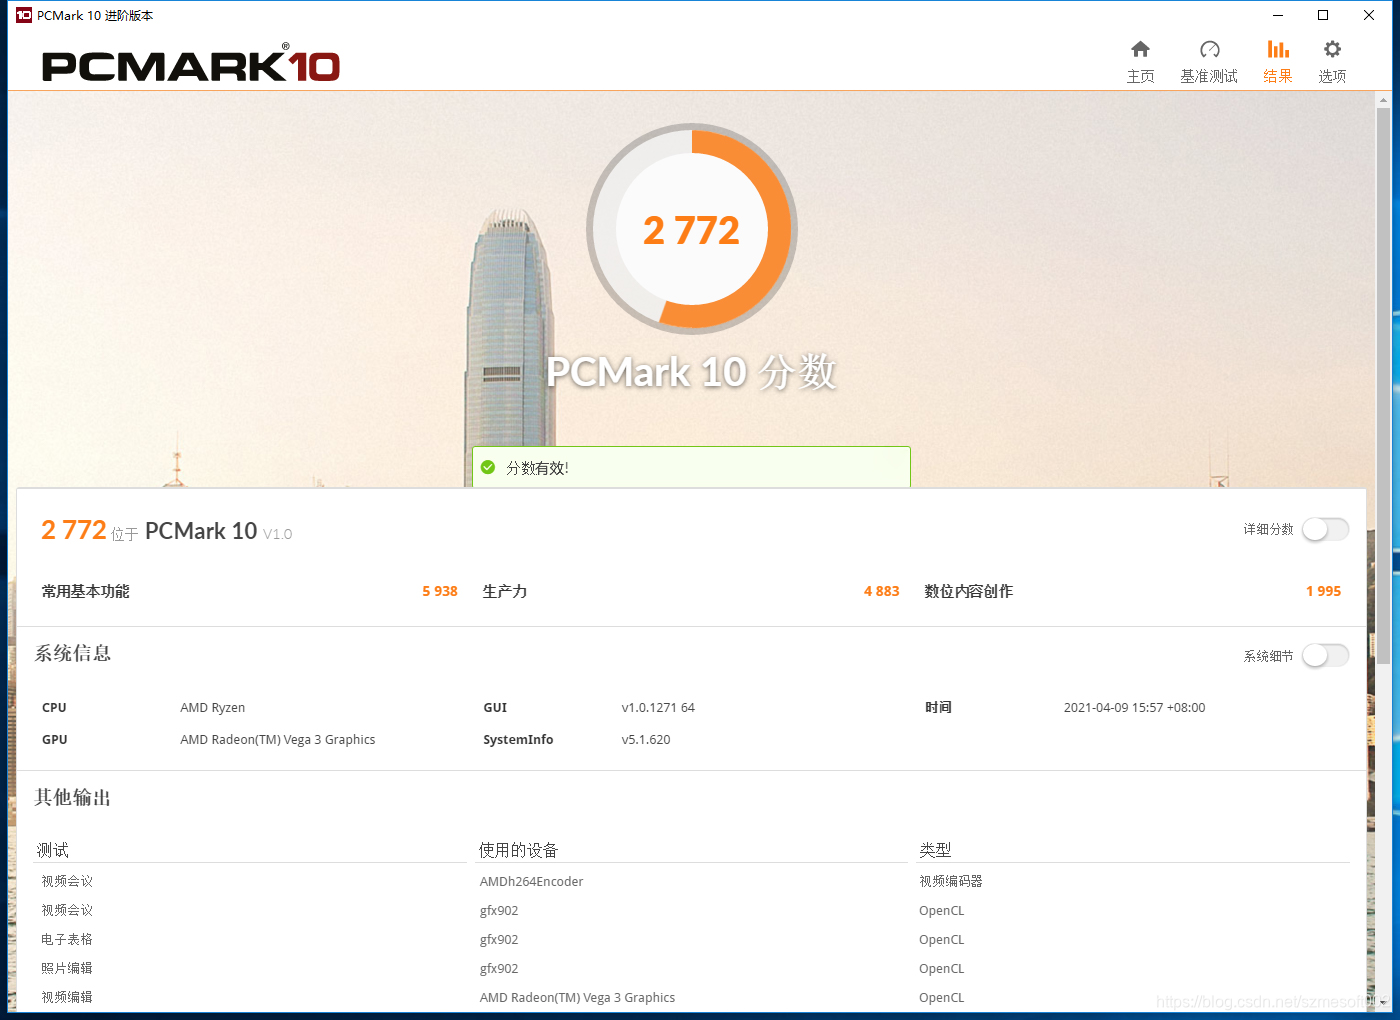
Task: Minimize the PCMark 10 window
Action: [x=1277, y=15]
